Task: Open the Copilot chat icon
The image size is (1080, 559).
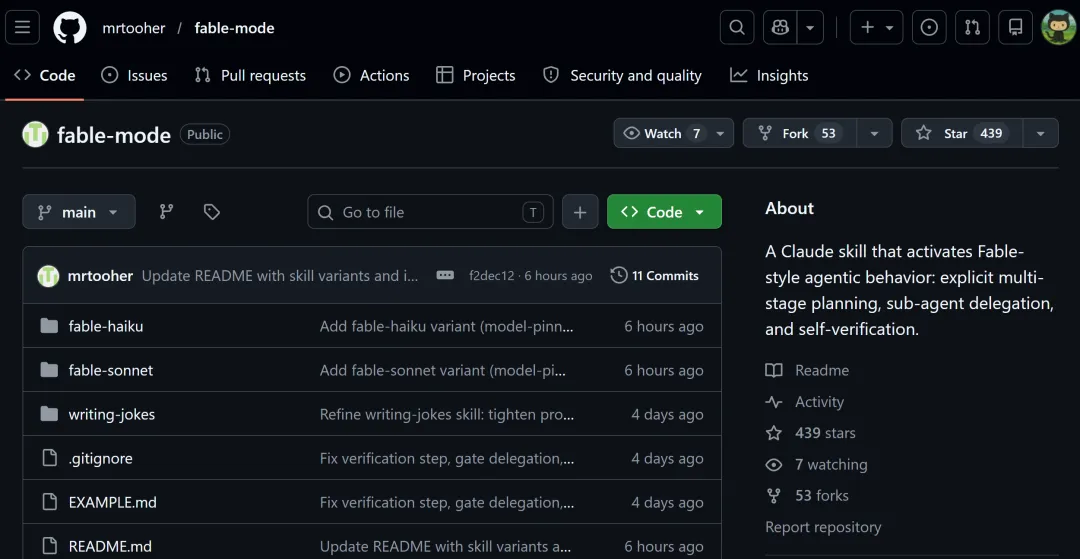Action: point(780,28)
